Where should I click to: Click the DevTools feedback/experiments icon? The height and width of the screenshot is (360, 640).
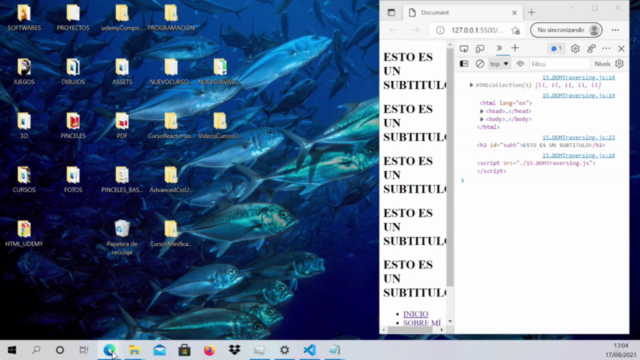pos(591,49)
